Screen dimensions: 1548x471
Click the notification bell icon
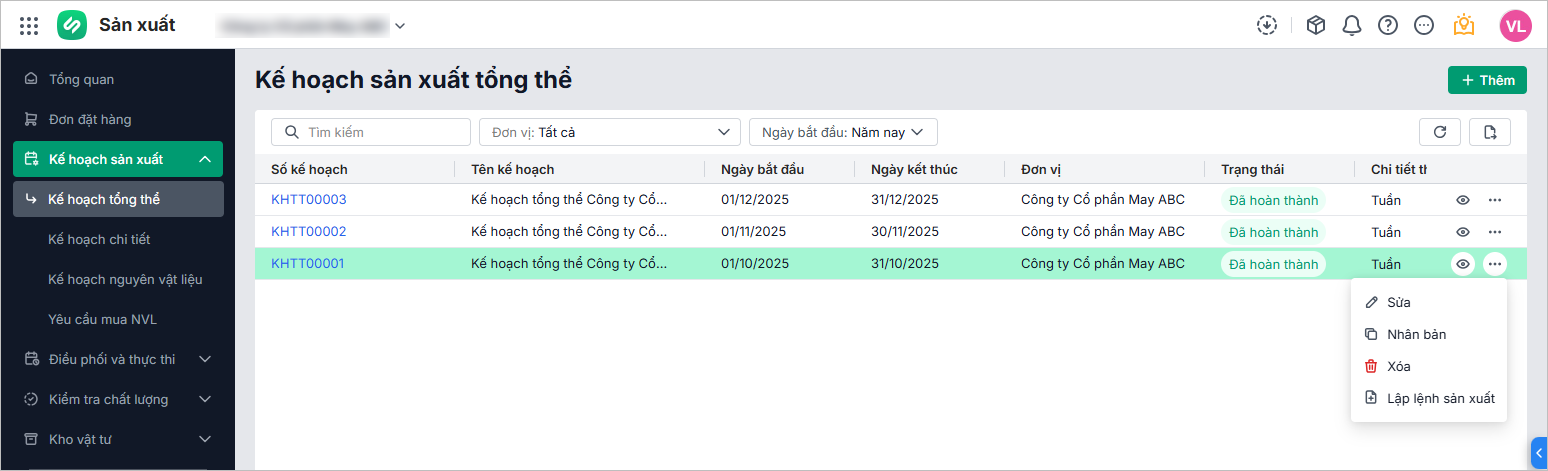pyautogui.click(x=1352, y=26)
